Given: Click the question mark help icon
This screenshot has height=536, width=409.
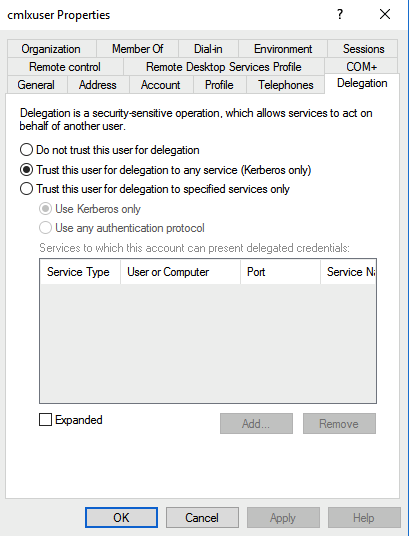Looking at the screenshot, I should coord(340,14).
